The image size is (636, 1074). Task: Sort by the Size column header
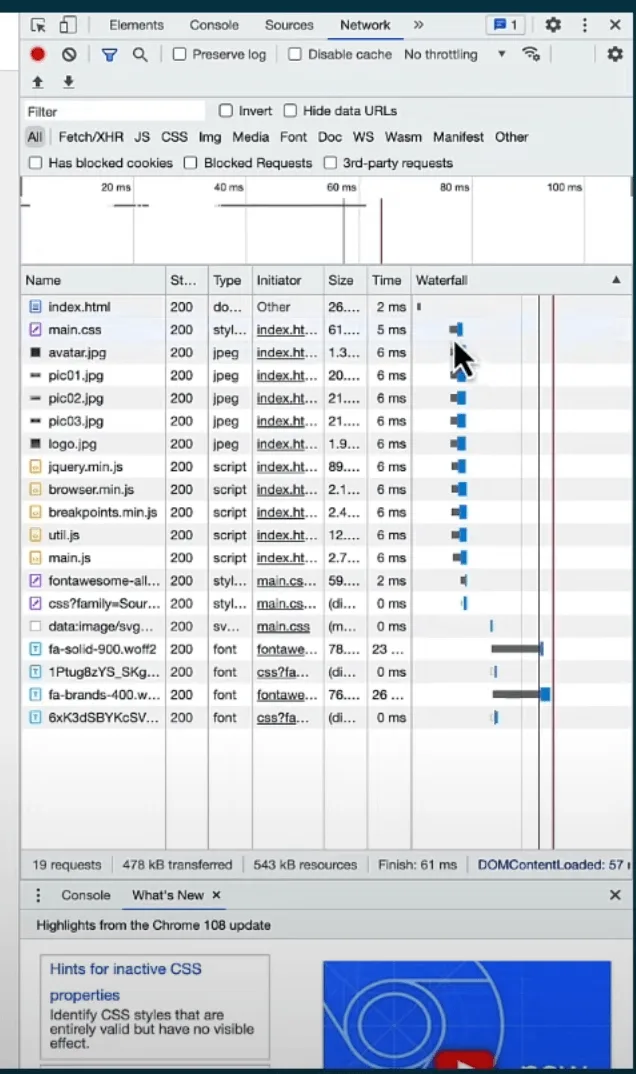click(345, 280)
